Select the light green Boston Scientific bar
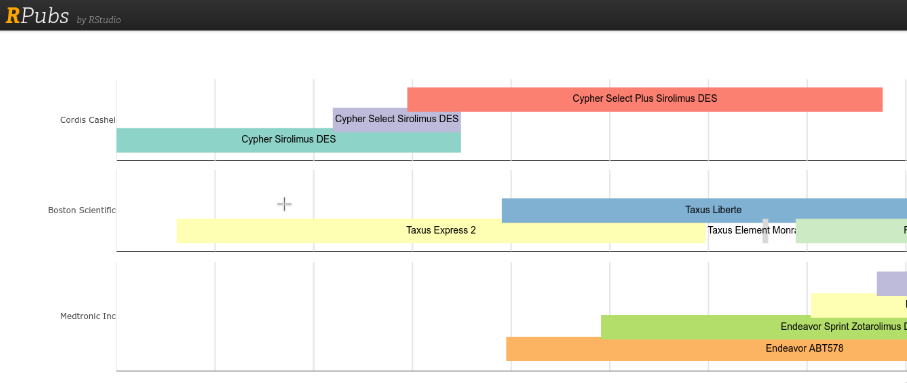 (x=851, y=231)
